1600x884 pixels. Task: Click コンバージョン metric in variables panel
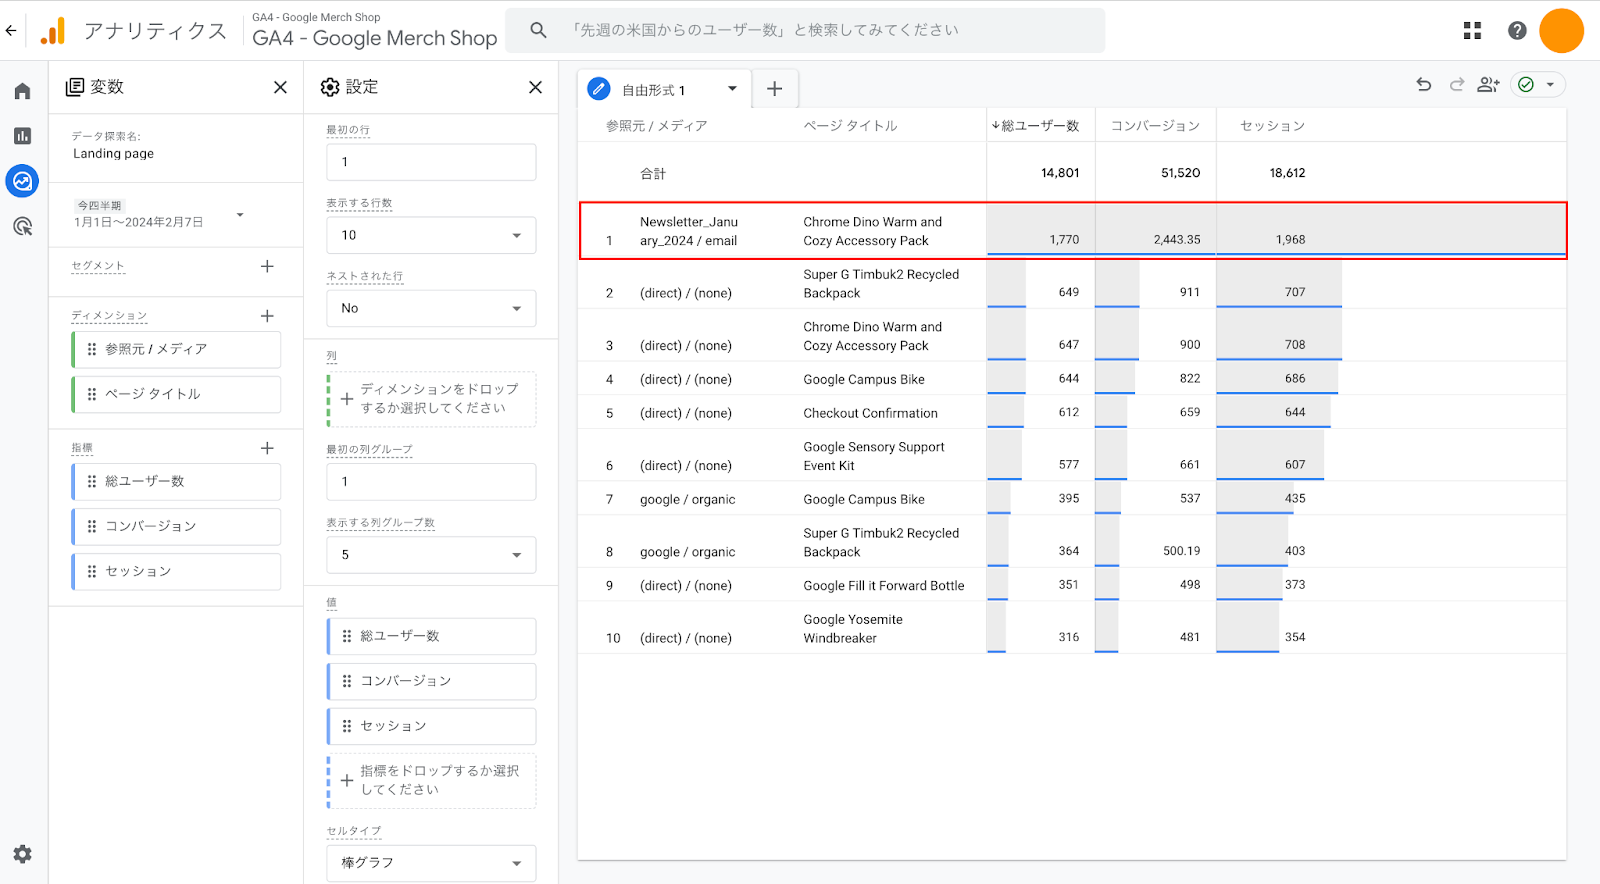tap(176, 527)
